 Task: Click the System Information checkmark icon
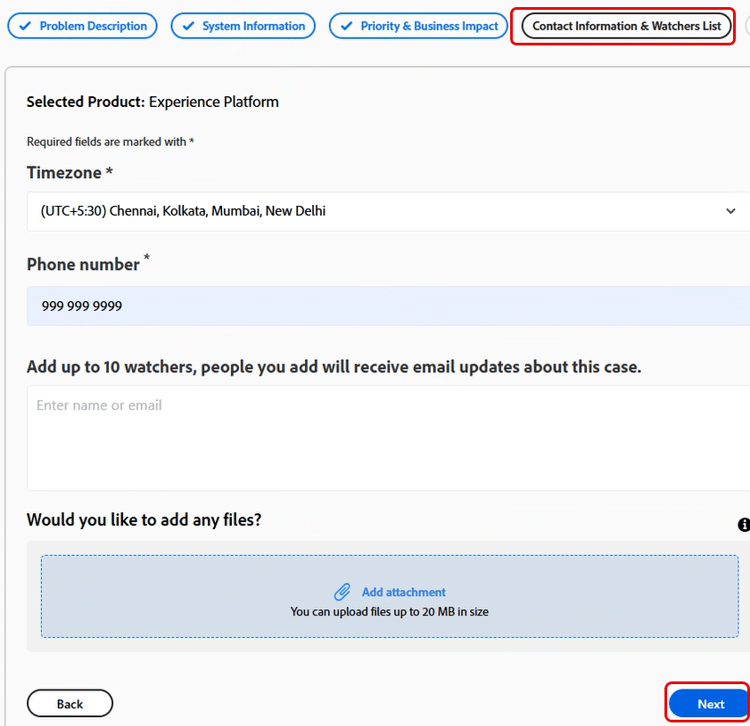[188, 26]
